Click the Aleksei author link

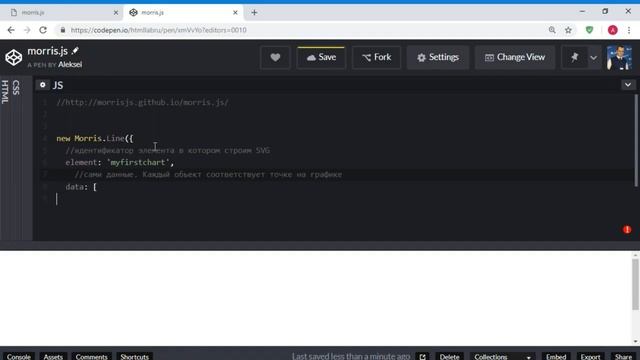coord(70,64)
